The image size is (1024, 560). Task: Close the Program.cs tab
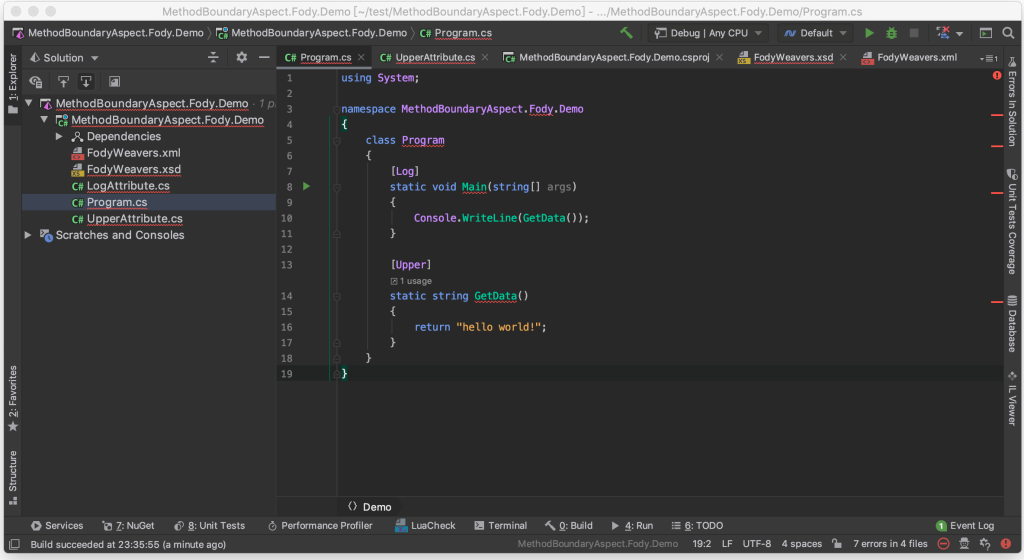click(361, 57)
